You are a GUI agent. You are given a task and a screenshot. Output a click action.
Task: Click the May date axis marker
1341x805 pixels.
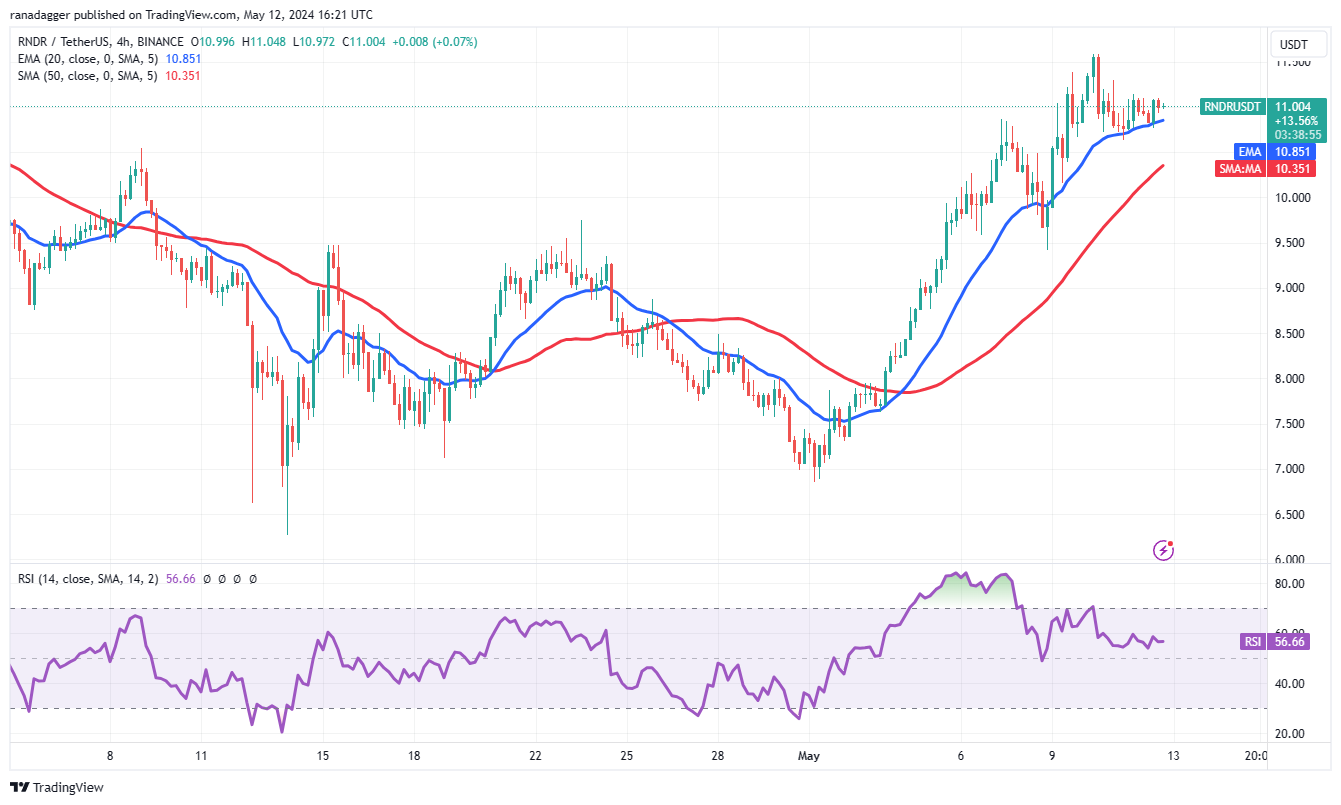809,756
